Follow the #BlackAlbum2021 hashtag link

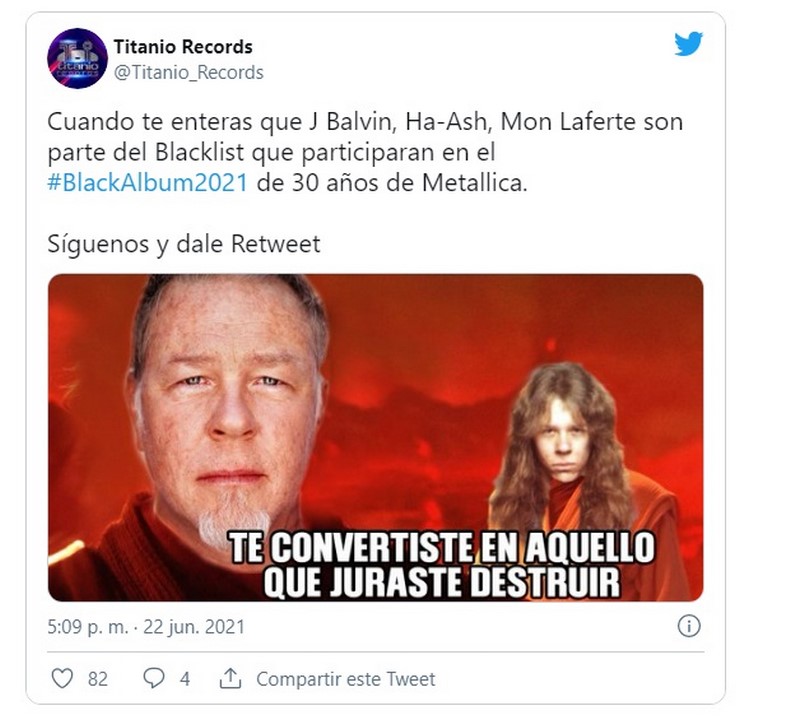147,183
